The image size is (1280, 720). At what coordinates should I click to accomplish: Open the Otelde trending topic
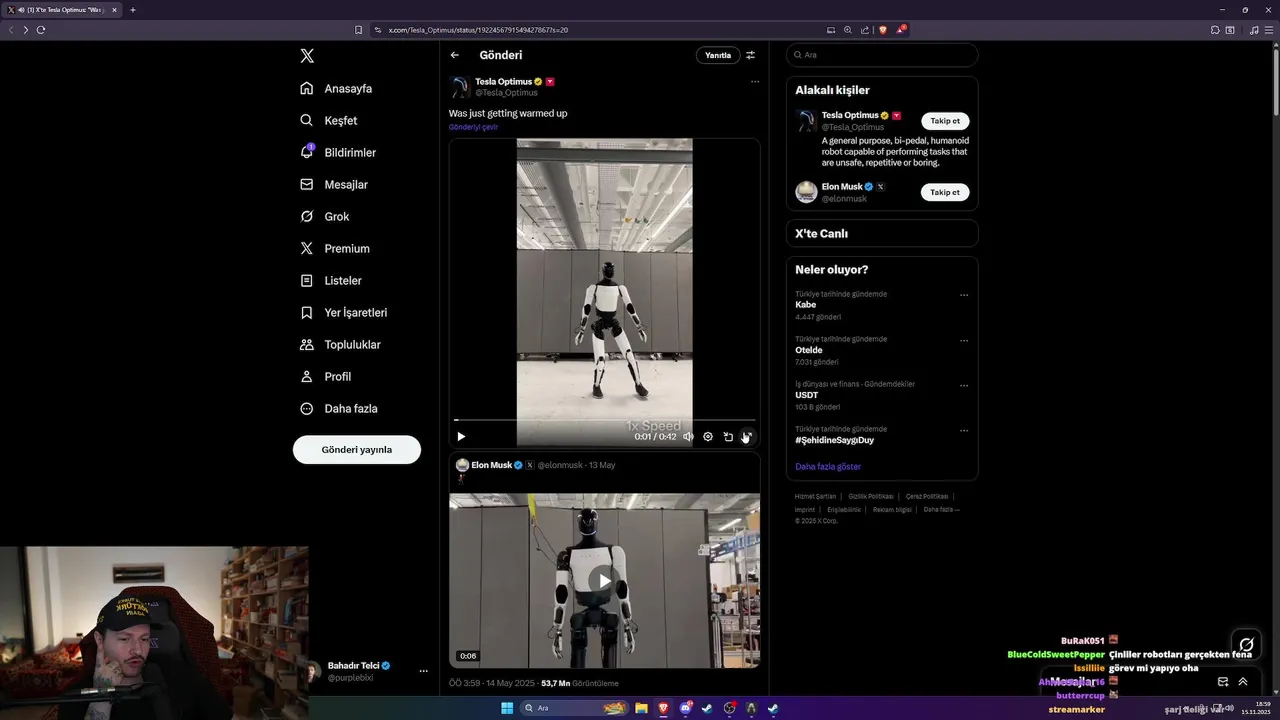pos(809,350)
